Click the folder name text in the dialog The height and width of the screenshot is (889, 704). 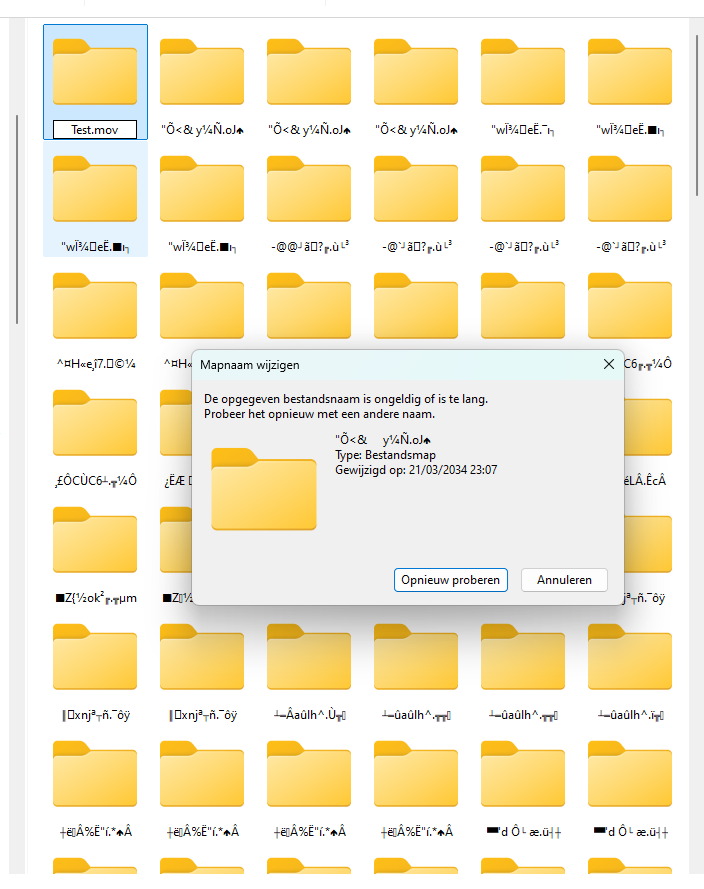coord(383,439)
